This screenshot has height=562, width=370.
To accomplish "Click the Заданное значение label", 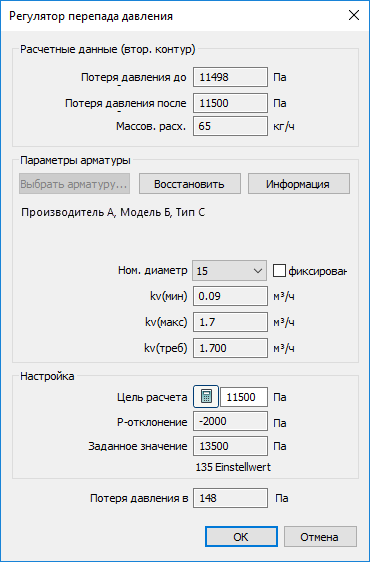I will (x=138, y=446).
